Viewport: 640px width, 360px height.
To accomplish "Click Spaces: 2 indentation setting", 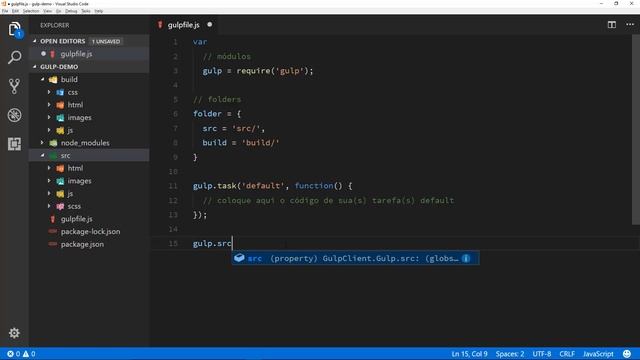I will pyautogui.click(x=510, y=354).
